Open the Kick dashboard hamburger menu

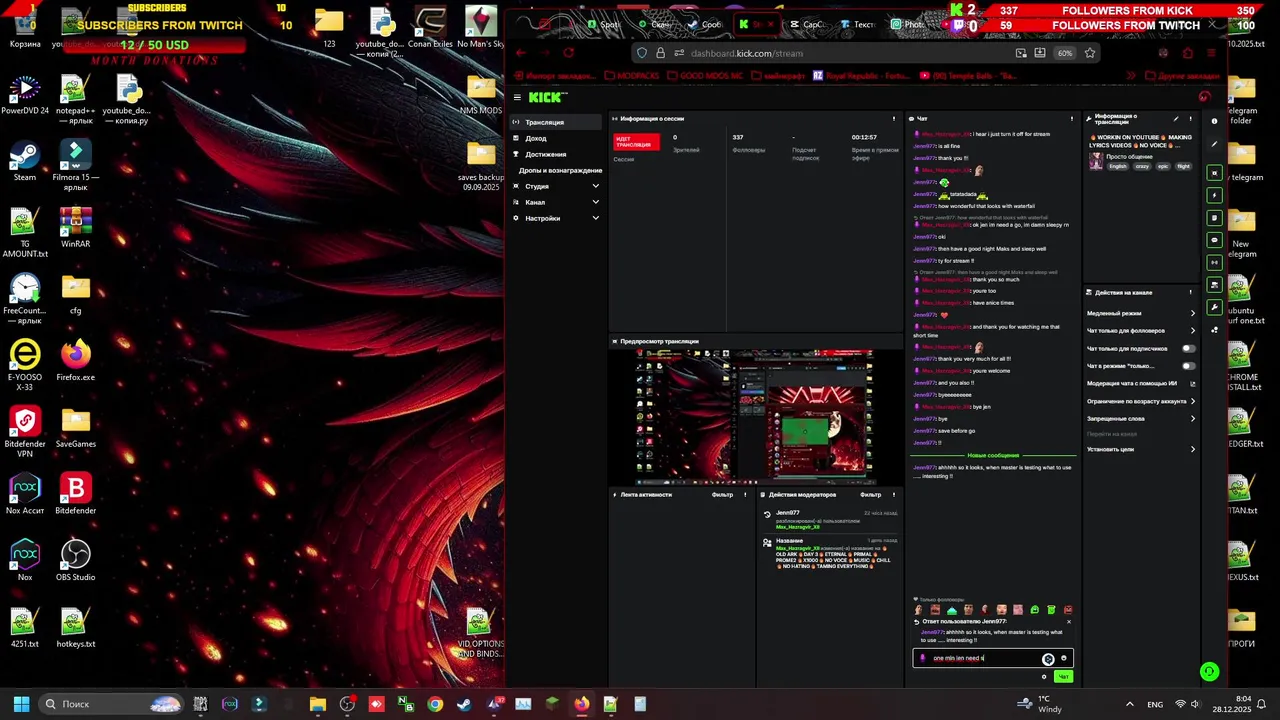(x=517, y=97)
